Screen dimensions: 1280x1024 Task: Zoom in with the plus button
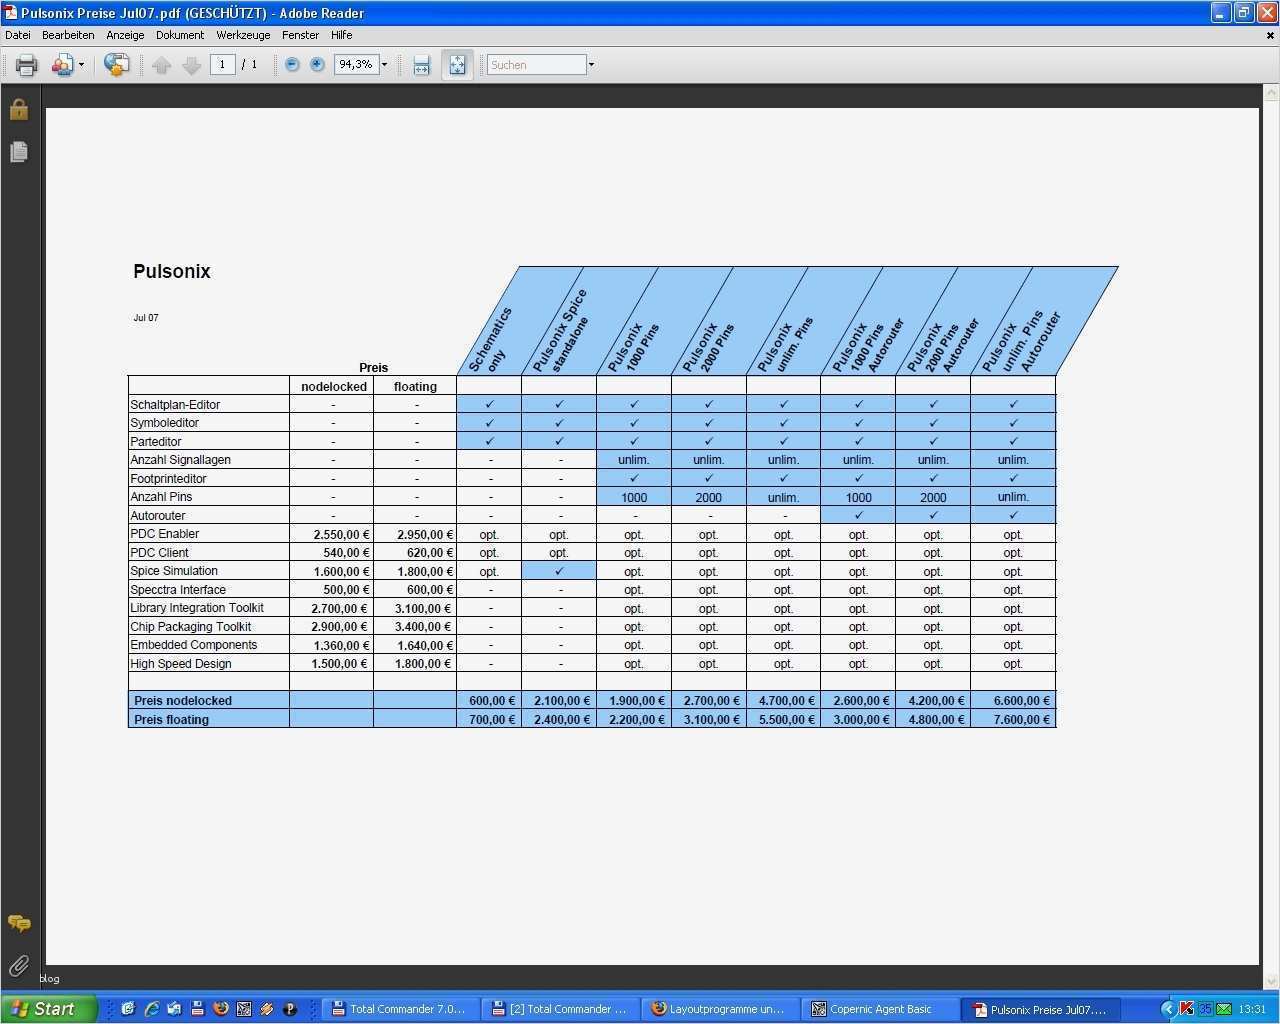(317, 64)
